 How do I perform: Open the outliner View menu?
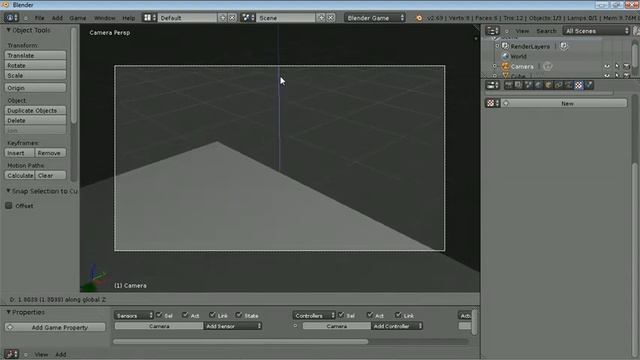522,31
